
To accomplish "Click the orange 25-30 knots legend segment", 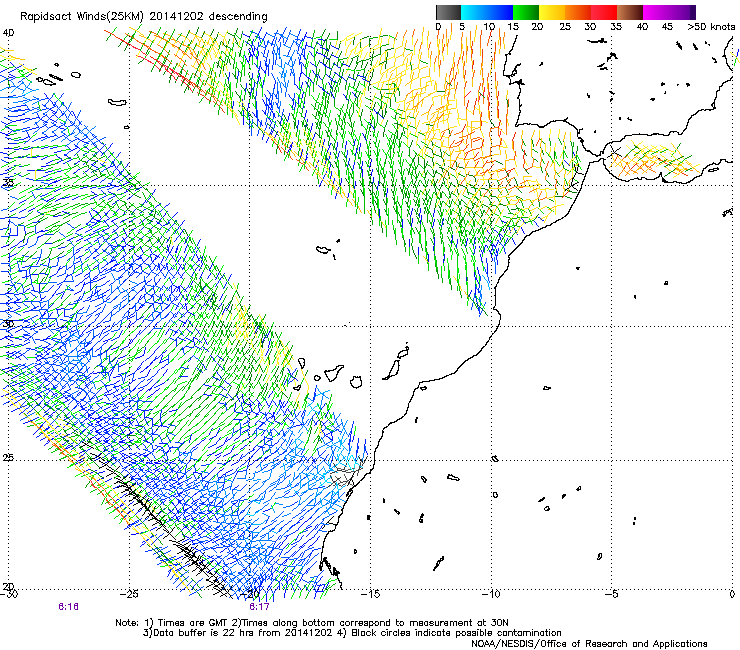I will tap(578, 12).
